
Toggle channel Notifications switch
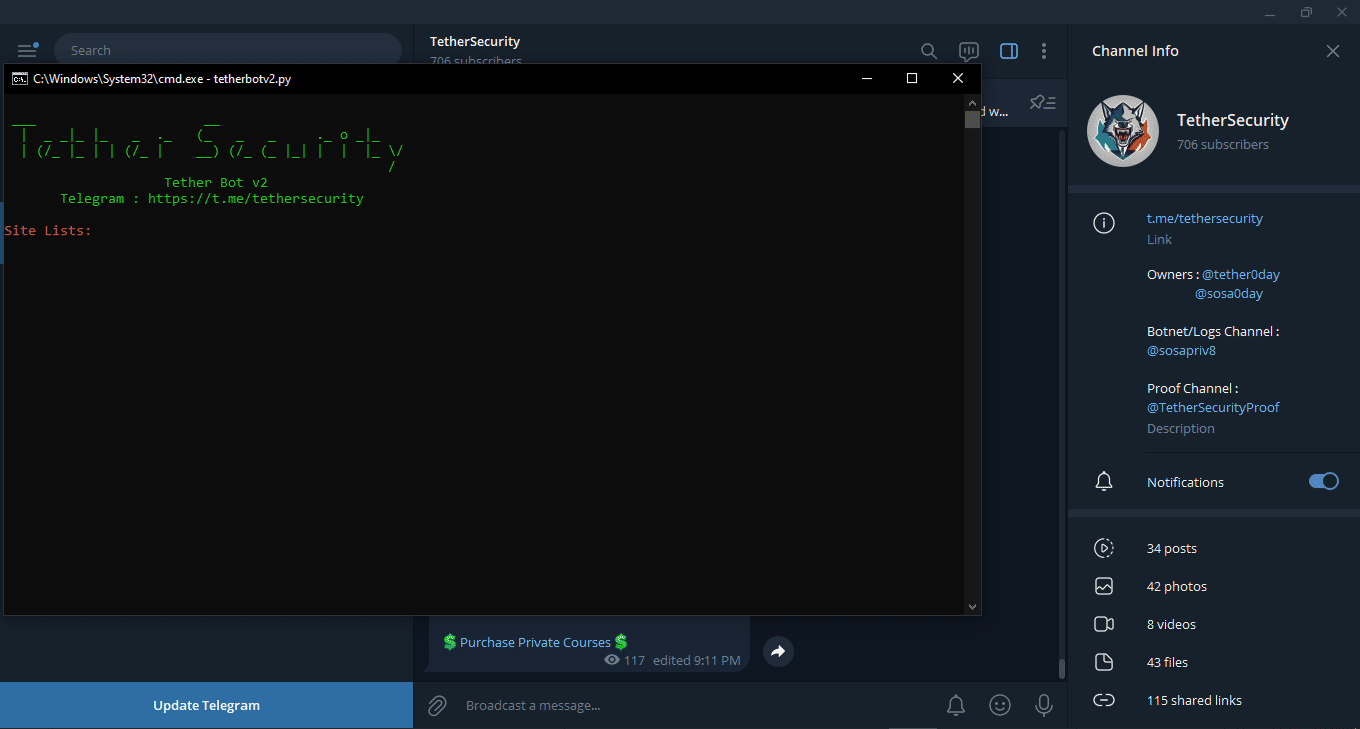(x=1323, y=482)
